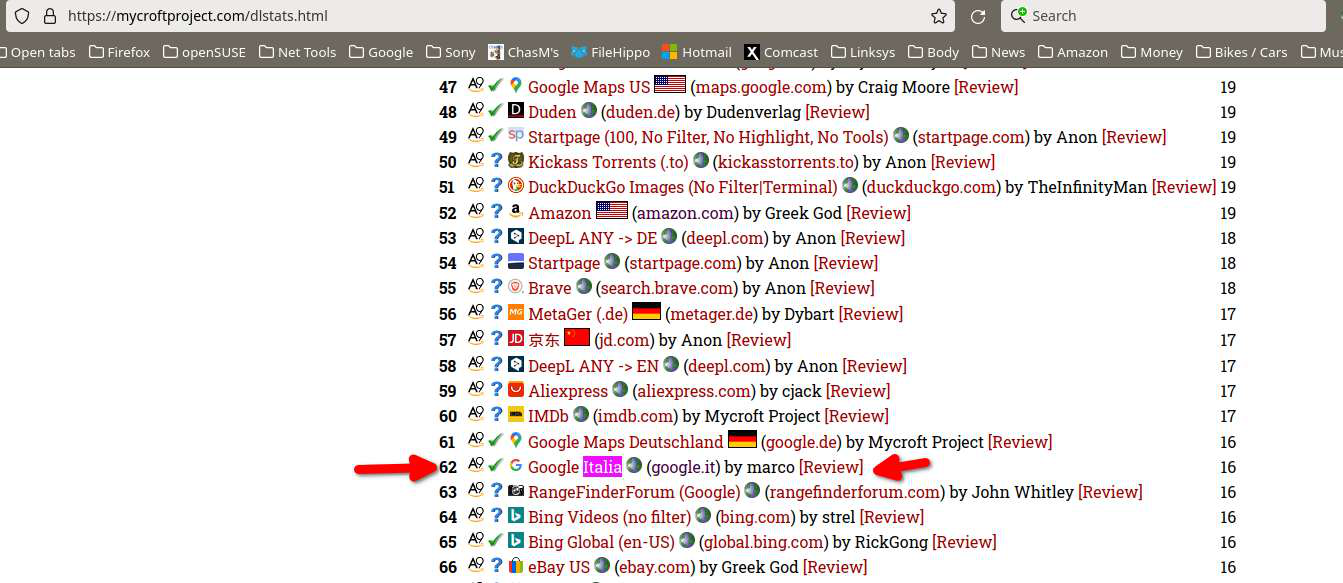1343x583 pixels.
Task: Click the Amazon favicon in row 52
Action: (516, 211)
